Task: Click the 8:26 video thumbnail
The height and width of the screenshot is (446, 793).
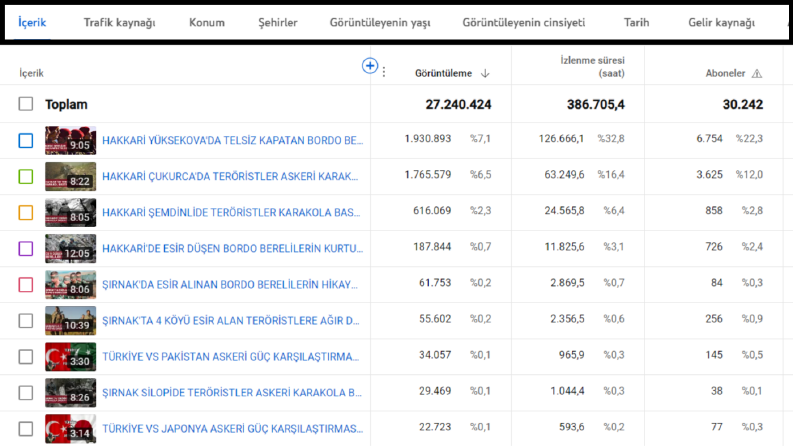Action: click(70, 393)
